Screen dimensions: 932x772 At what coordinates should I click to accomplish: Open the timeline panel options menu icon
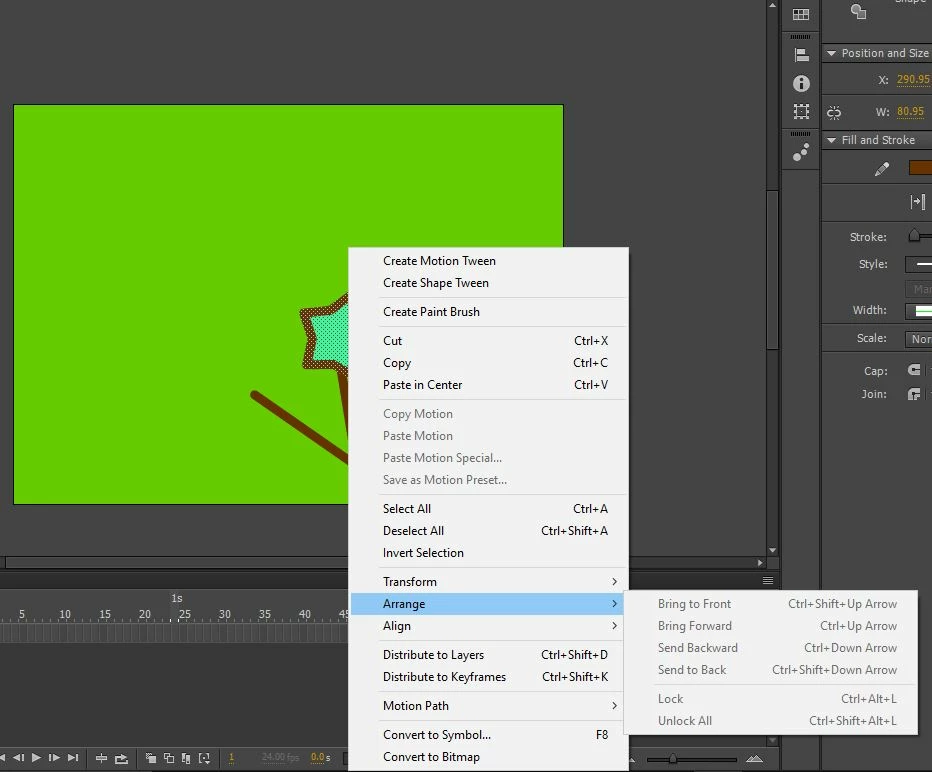(767, 580)
